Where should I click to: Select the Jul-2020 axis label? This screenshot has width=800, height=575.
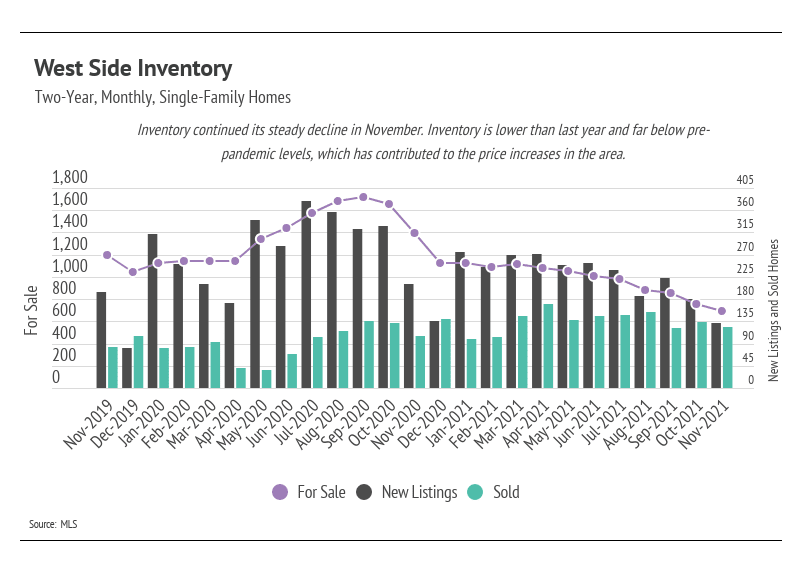295,422
